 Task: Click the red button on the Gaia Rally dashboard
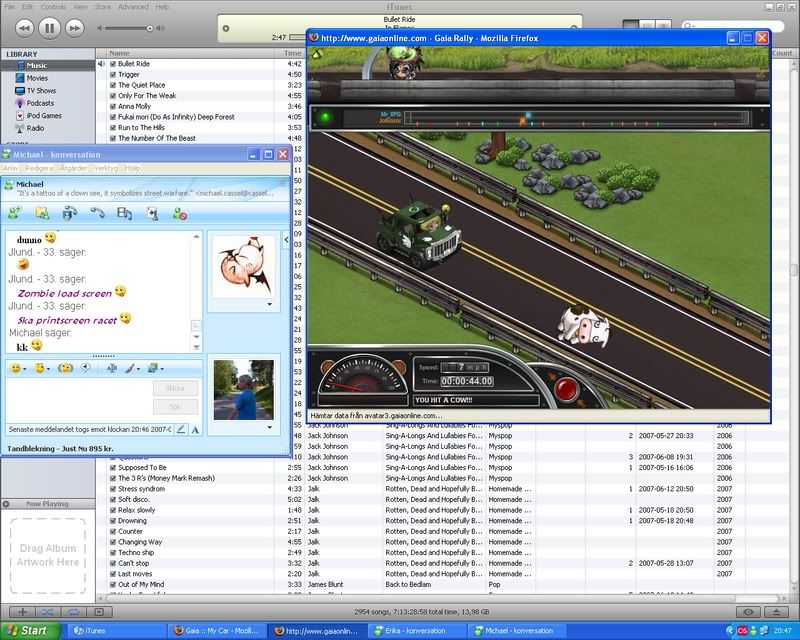pos(565,389)
